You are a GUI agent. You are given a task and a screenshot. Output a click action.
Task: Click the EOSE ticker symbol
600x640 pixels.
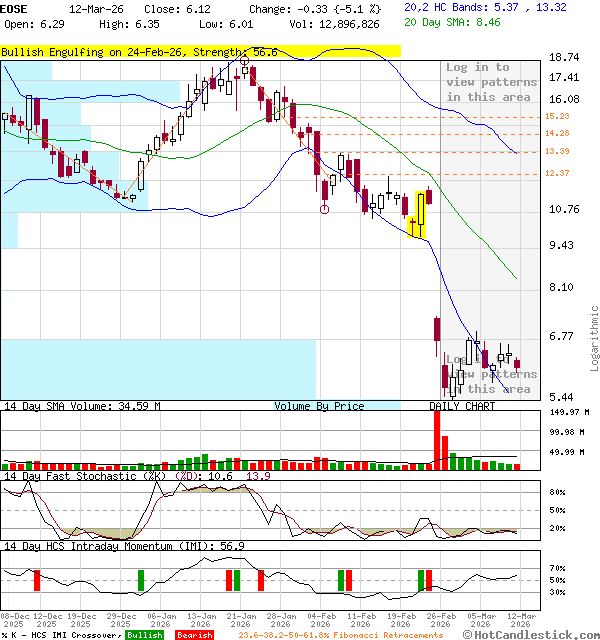(16, 8)
